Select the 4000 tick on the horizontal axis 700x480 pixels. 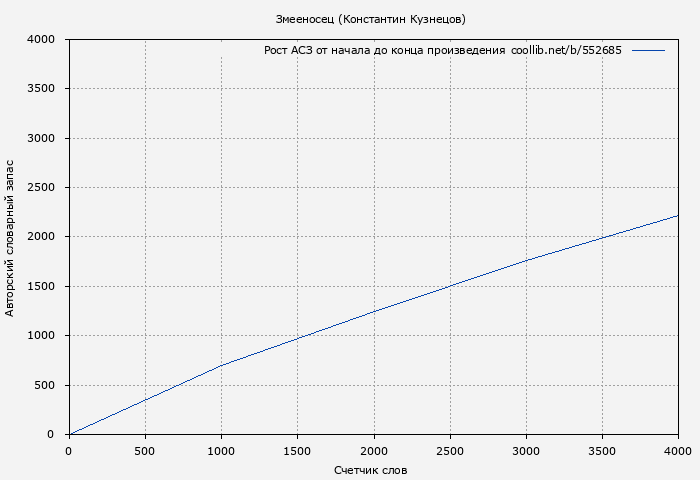click(677, 451)
